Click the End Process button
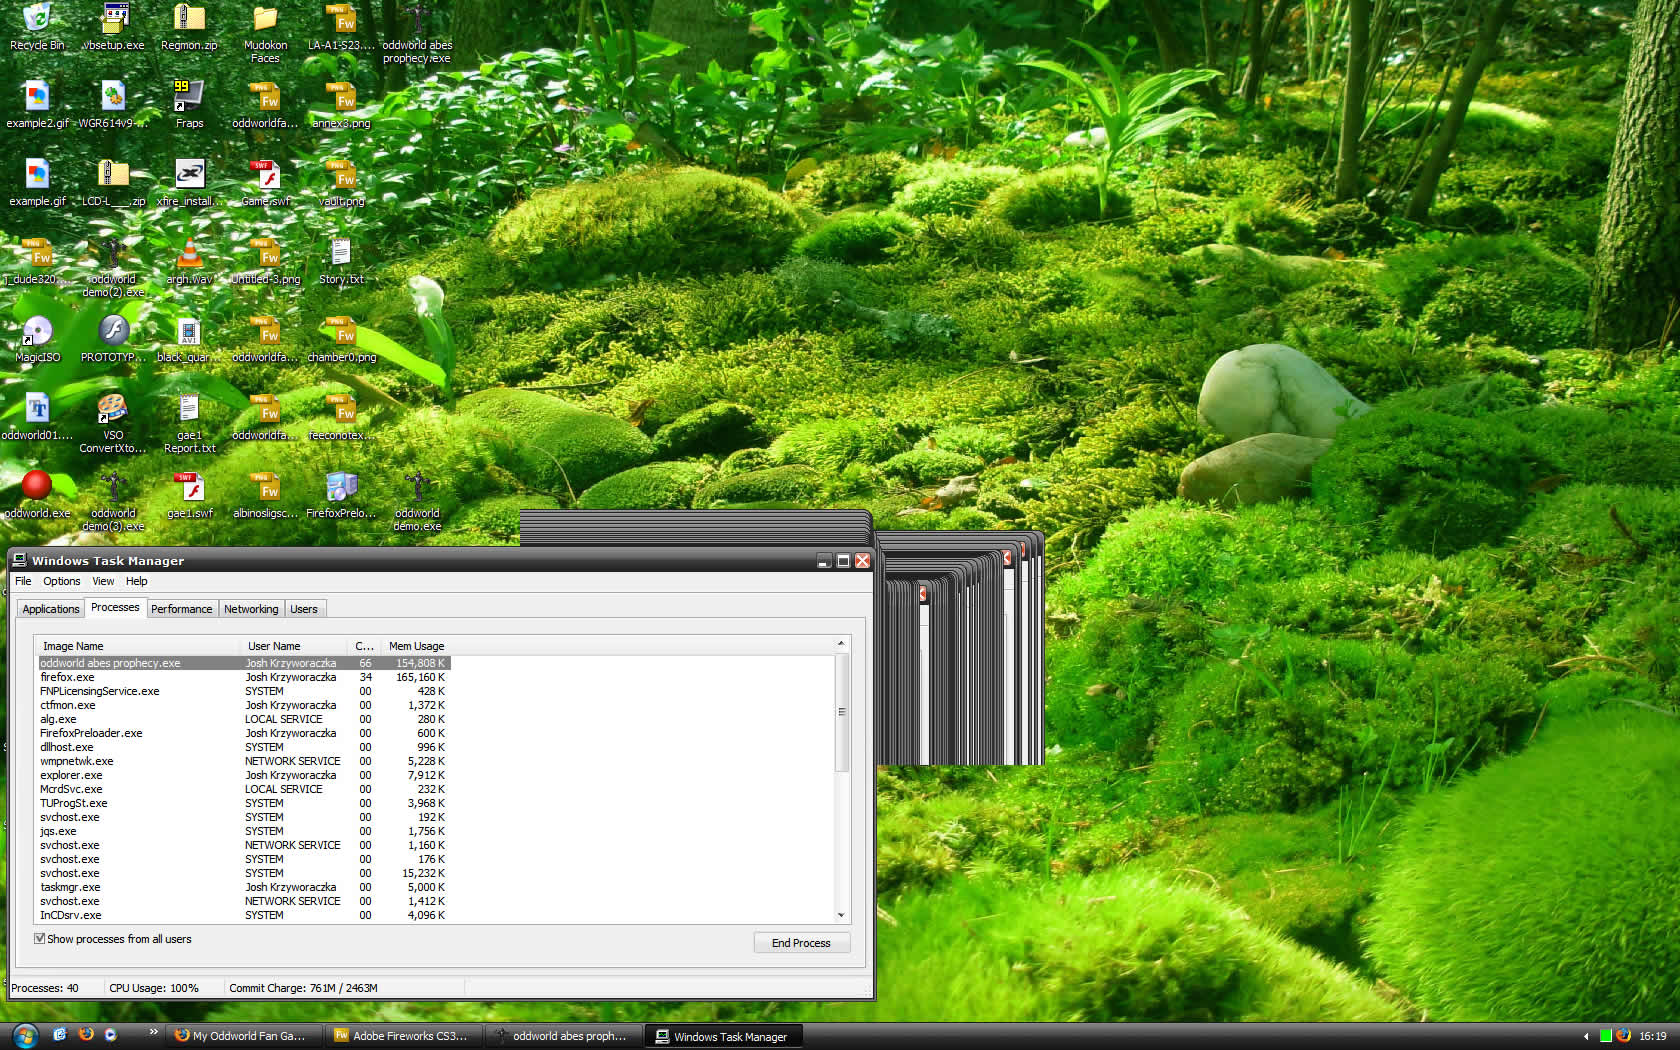 (801, 943)
